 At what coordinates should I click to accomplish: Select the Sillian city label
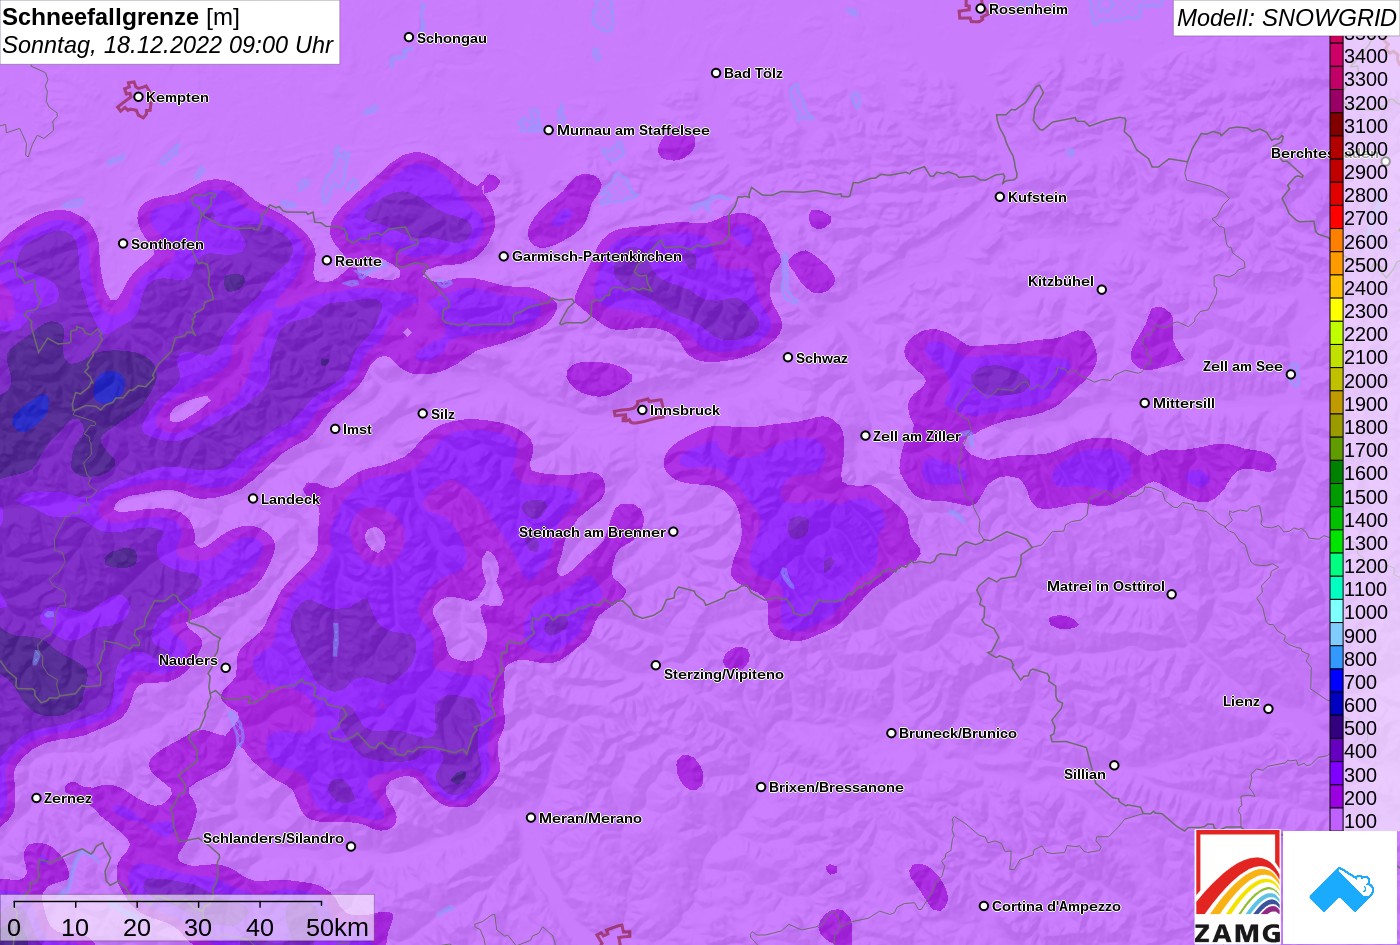pos(1085,774)
